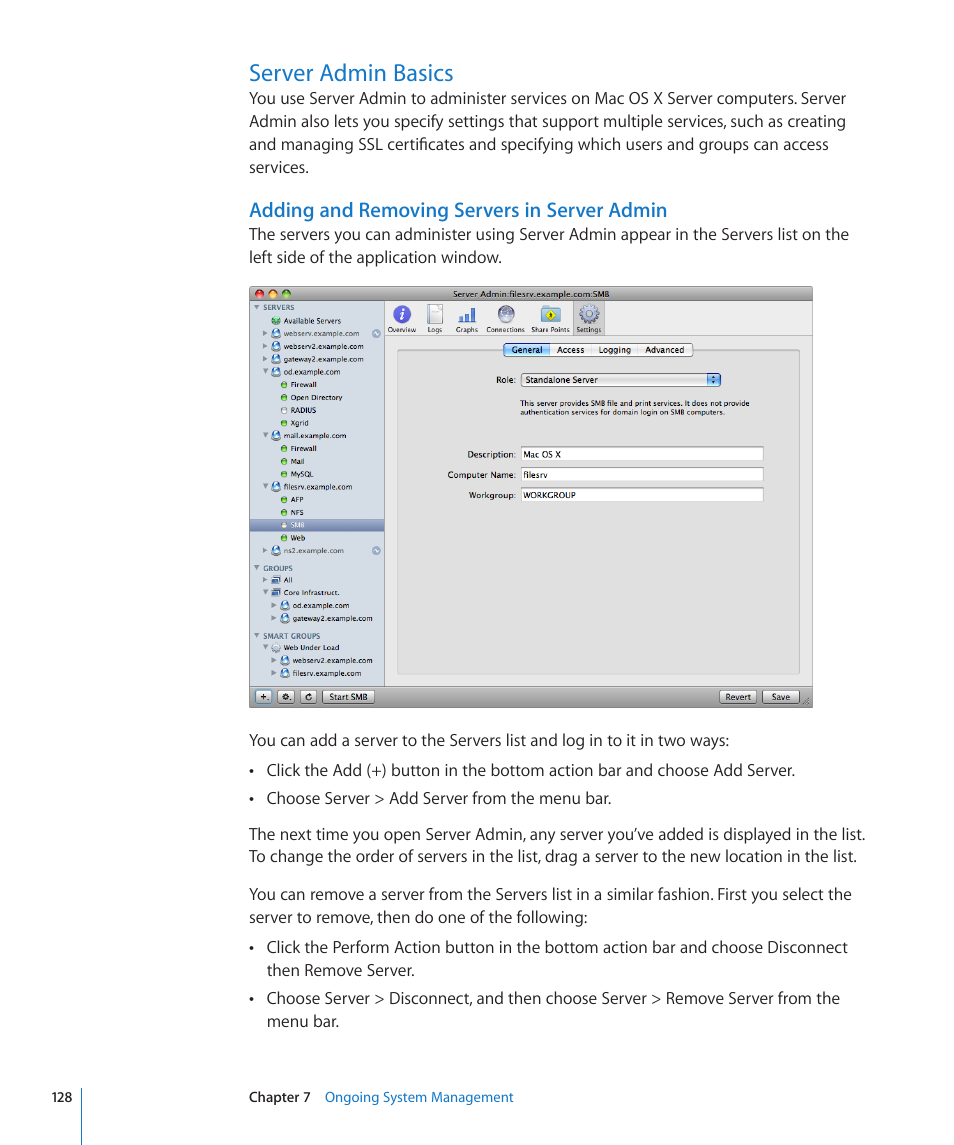
Task: Select the Mail service under mail.example.com
Action: pos(297,462)
